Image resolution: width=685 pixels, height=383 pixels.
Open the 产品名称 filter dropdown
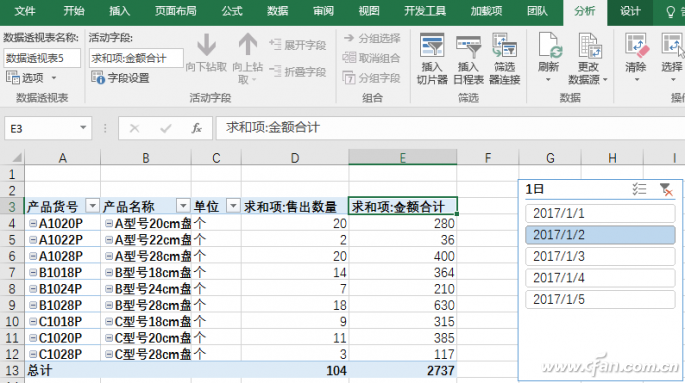click(x=183, y=206)
